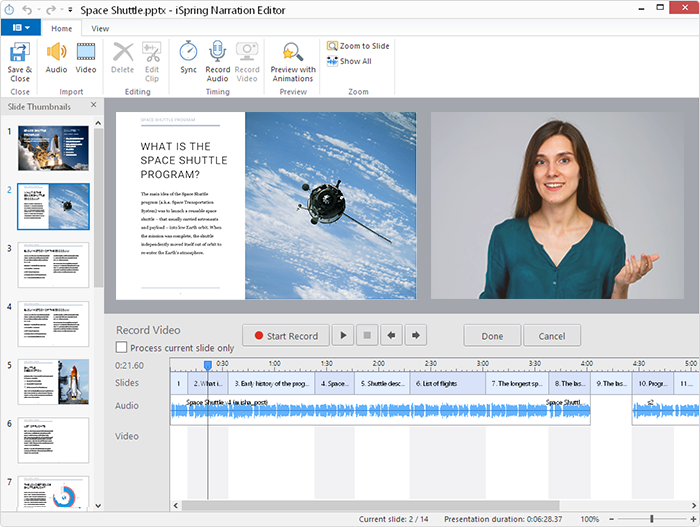Screen dimensions: 700x527
Task: Select slide 3 thumbnail
Action: coord(53,265)
